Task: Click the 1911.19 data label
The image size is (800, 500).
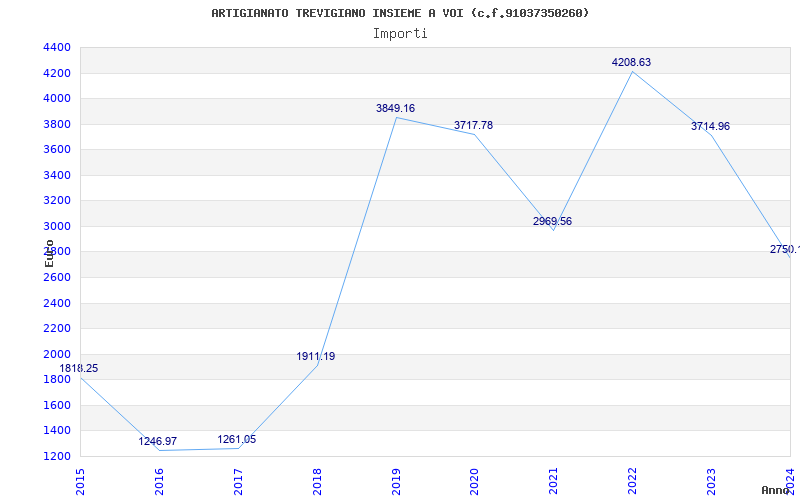Action: (x=316, y=356)
